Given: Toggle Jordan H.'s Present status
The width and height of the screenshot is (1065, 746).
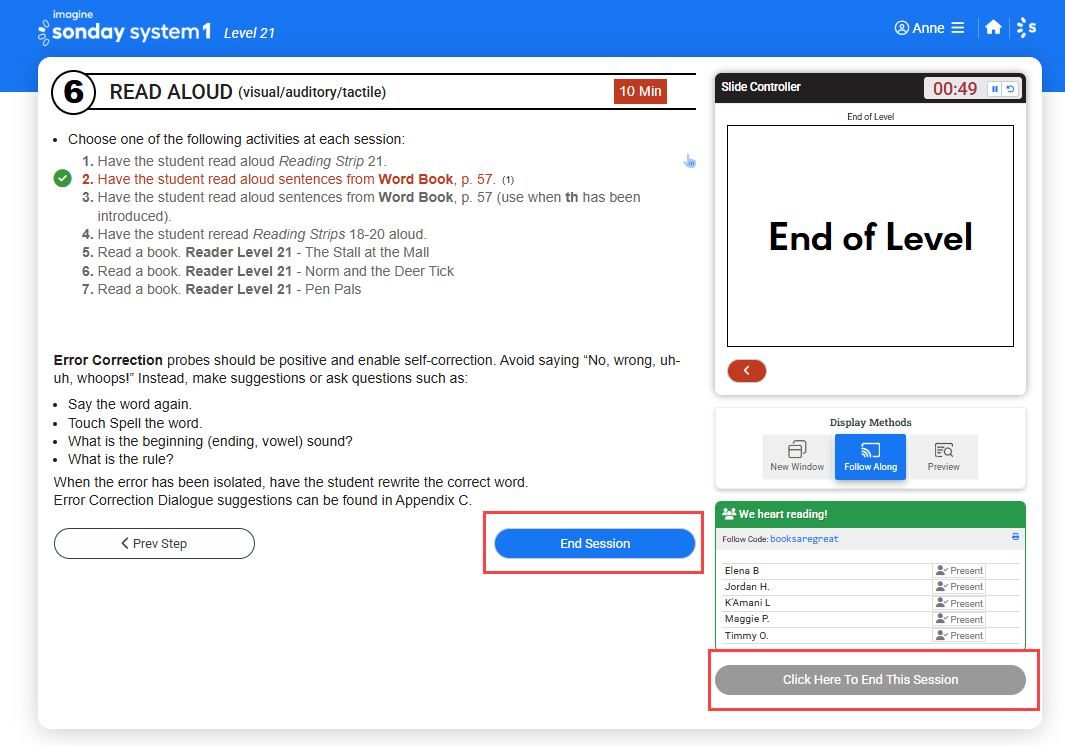Looking at the screenshot, I should (x=959, y=586).
